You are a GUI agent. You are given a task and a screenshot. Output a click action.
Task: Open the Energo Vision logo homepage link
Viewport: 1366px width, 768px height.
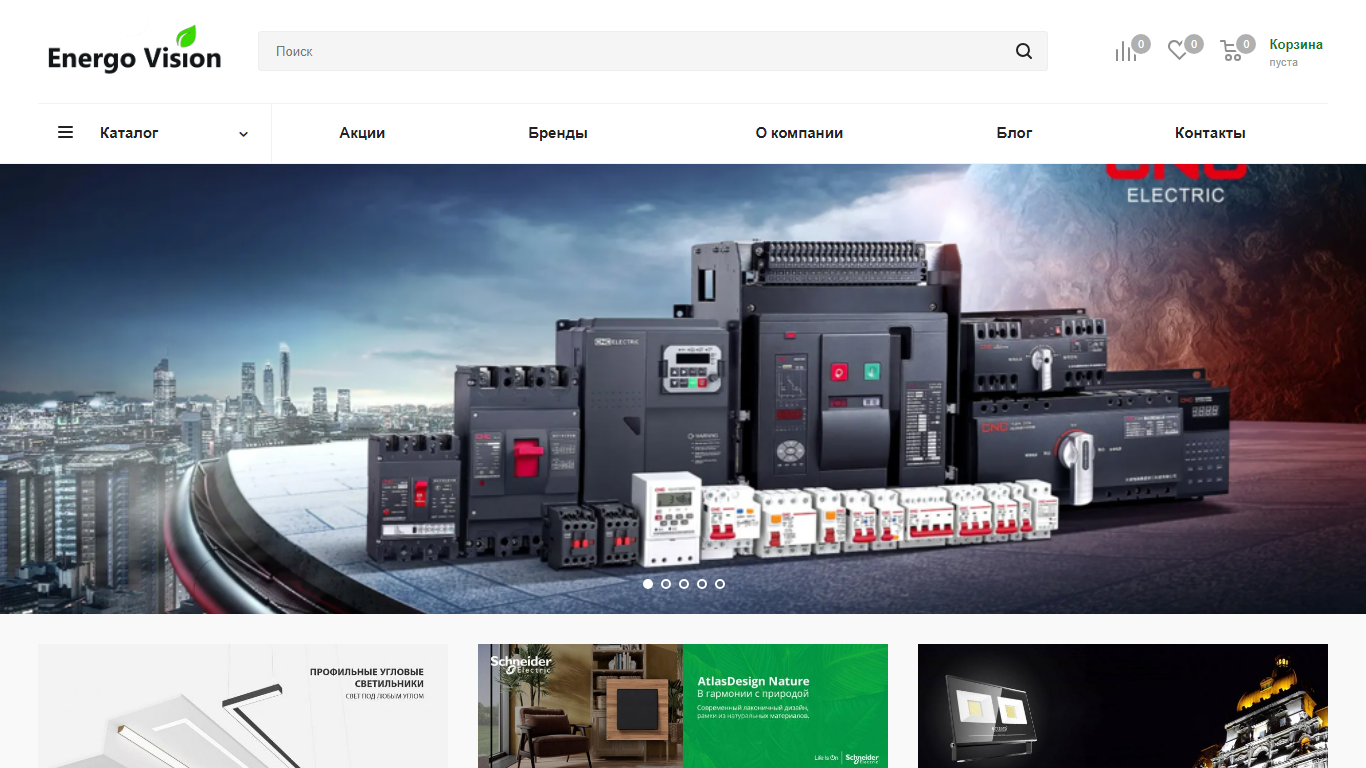(x=135, y=50)
